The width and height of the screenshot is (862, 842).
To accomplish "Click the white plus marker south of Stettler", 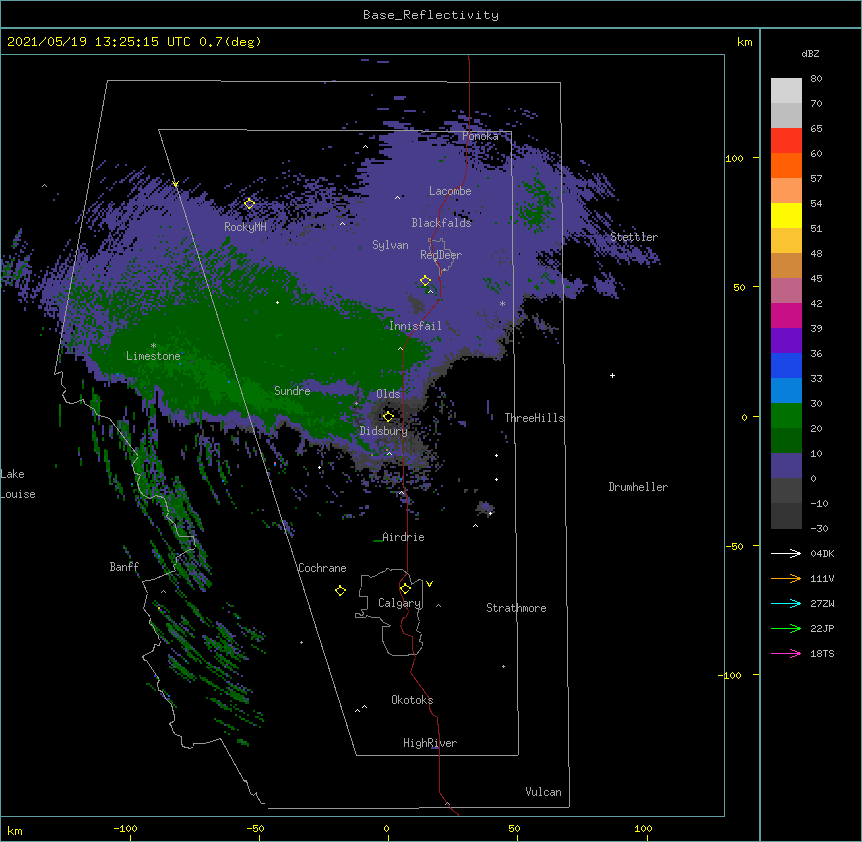I will coord(612,375).
